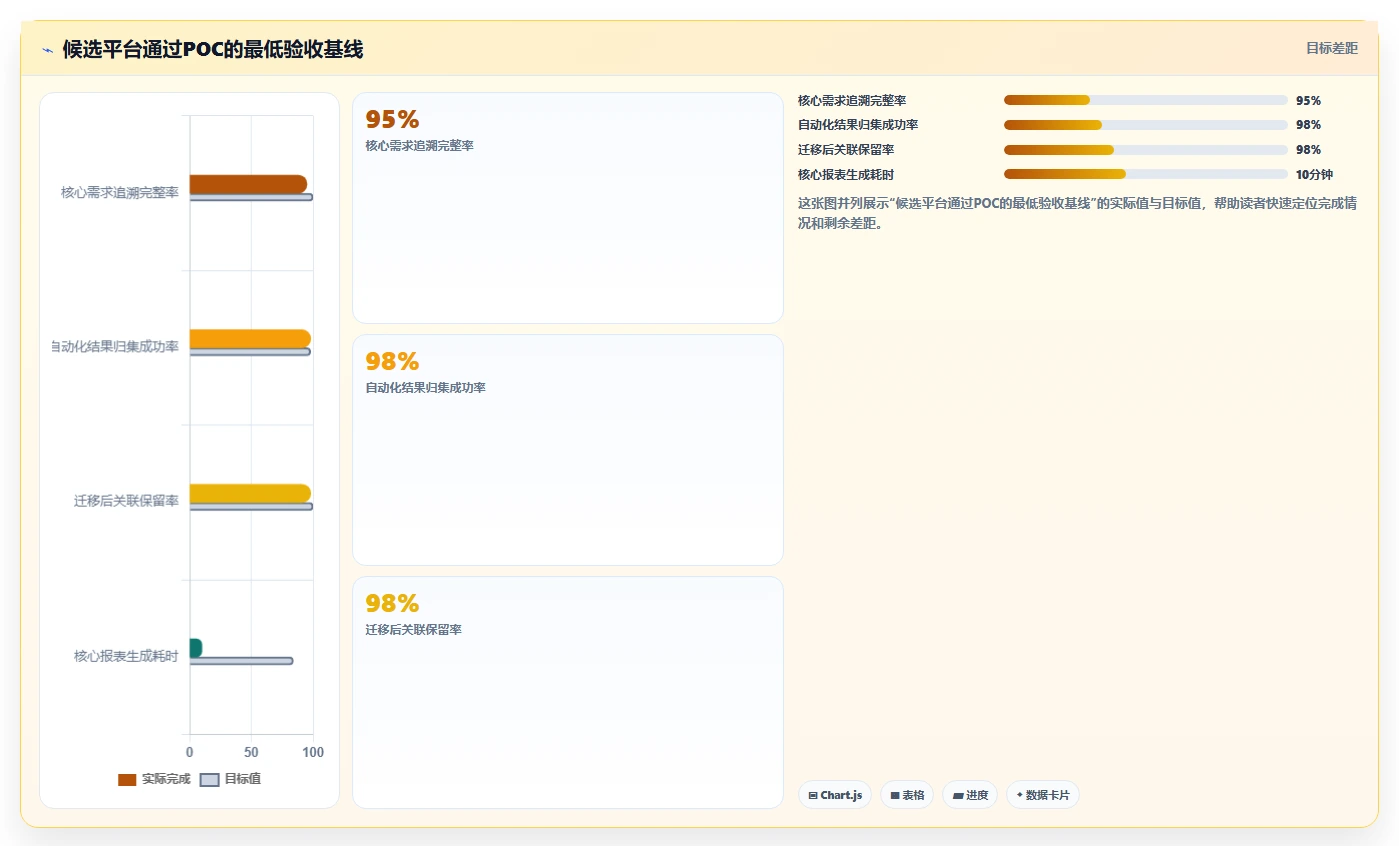Click the progress bar for 迁移后关联保留率
The height and width of the screenshot is (846, 1399).
pyautogui.click(x=1146, y=150)
